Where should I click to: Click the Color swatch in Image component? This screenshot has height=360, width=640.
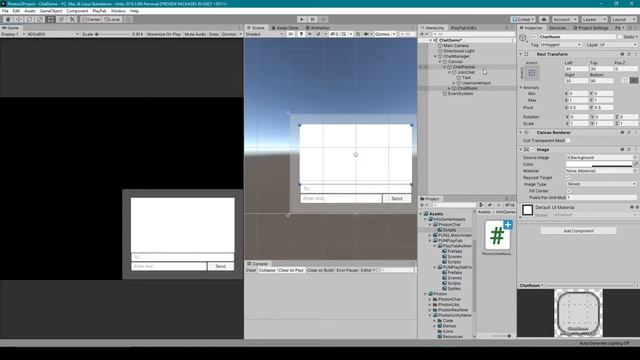click(x=599, y=164)
